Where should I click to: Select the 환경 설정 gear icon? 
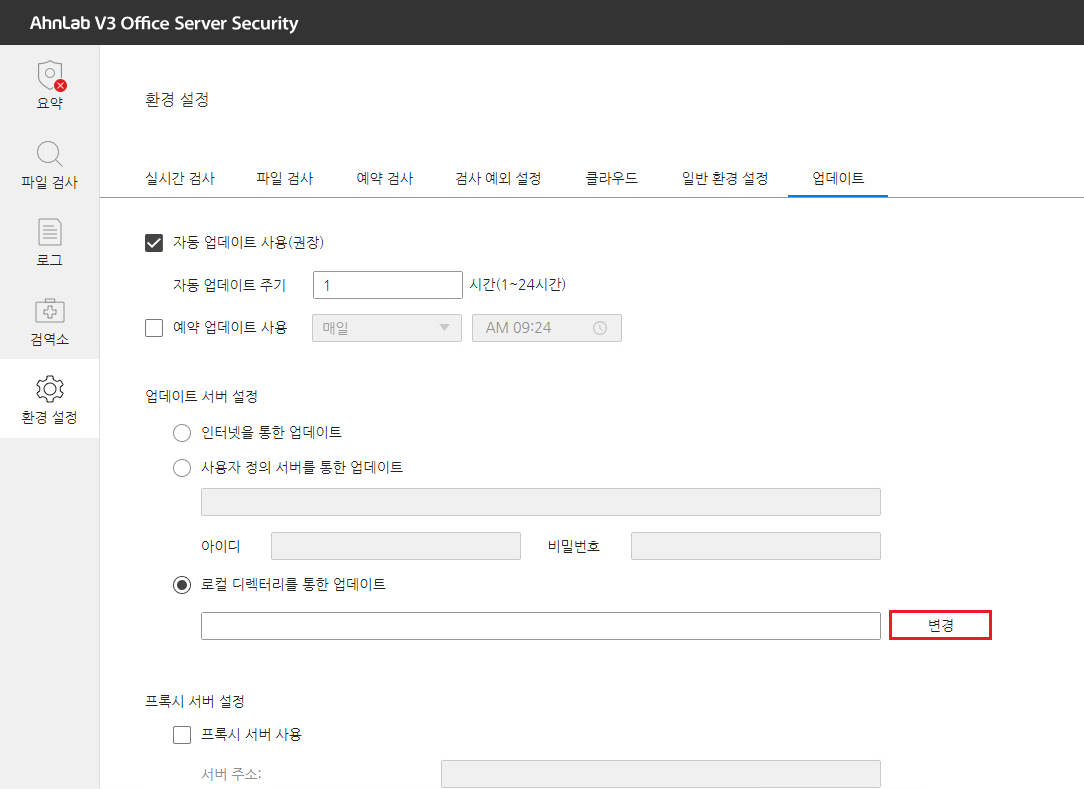click(x=50, y=389)
